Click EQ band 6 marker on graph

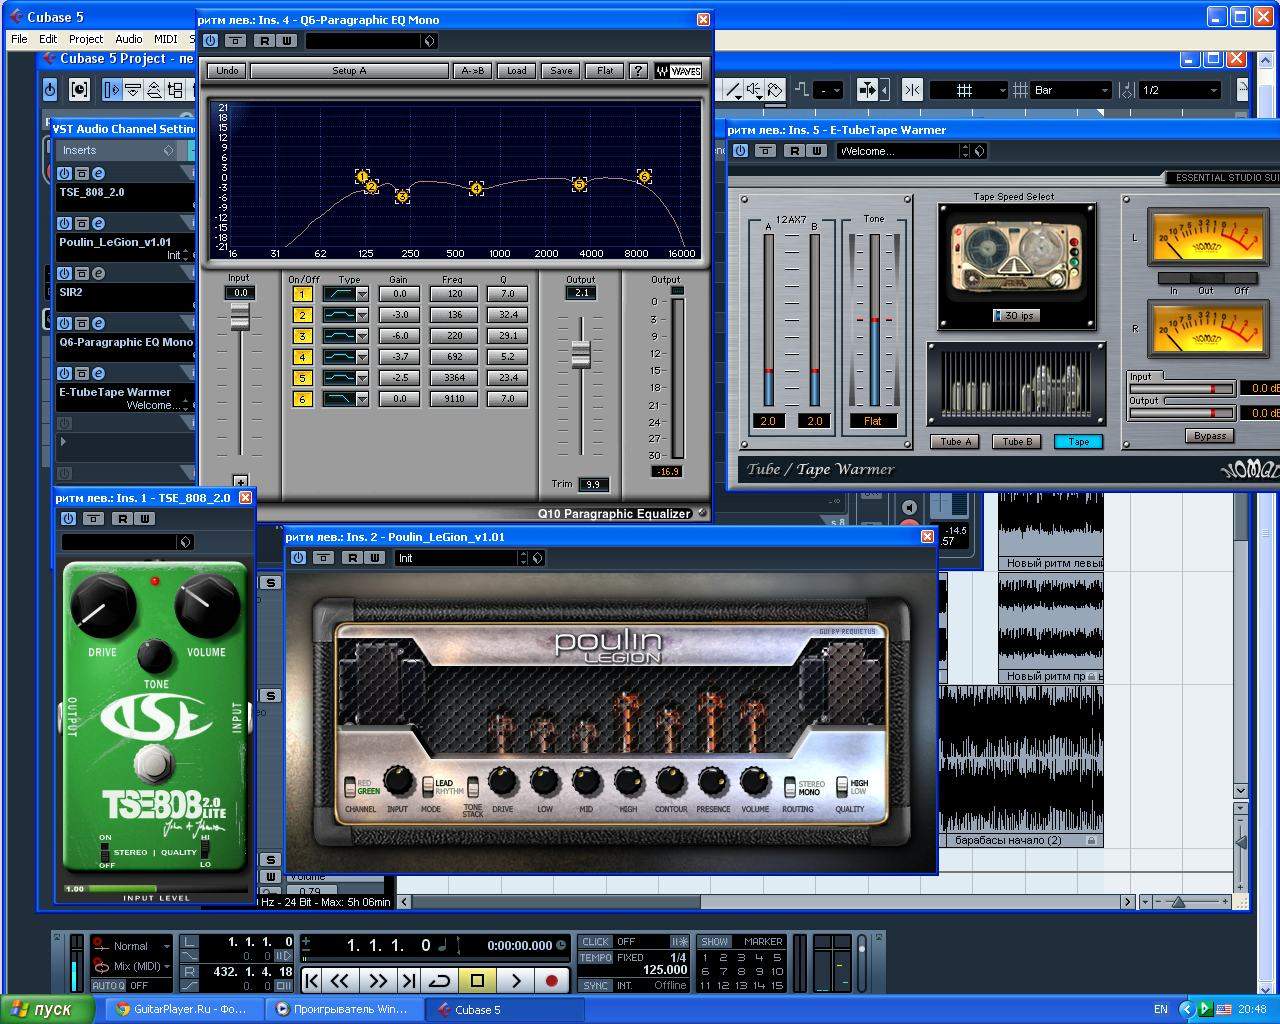(x=644, y=177)
